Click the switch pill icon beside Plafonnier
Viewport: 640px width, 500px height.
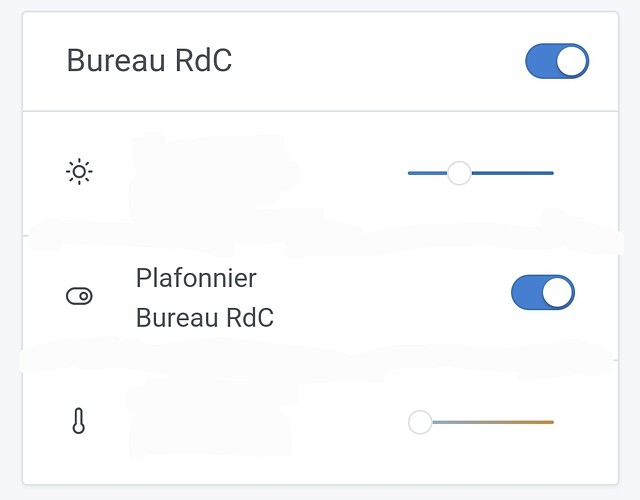pos(79,296)
